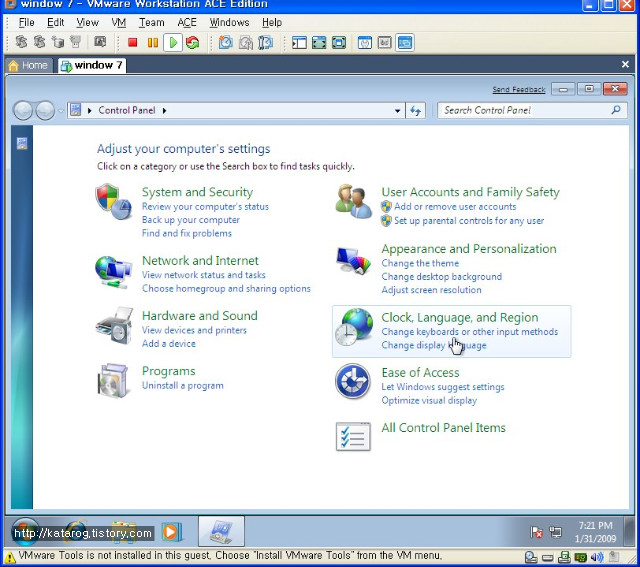Click the Clock, Language, and Region globe icon
This screenshot has width=640, height=567.
pos(353,327)
